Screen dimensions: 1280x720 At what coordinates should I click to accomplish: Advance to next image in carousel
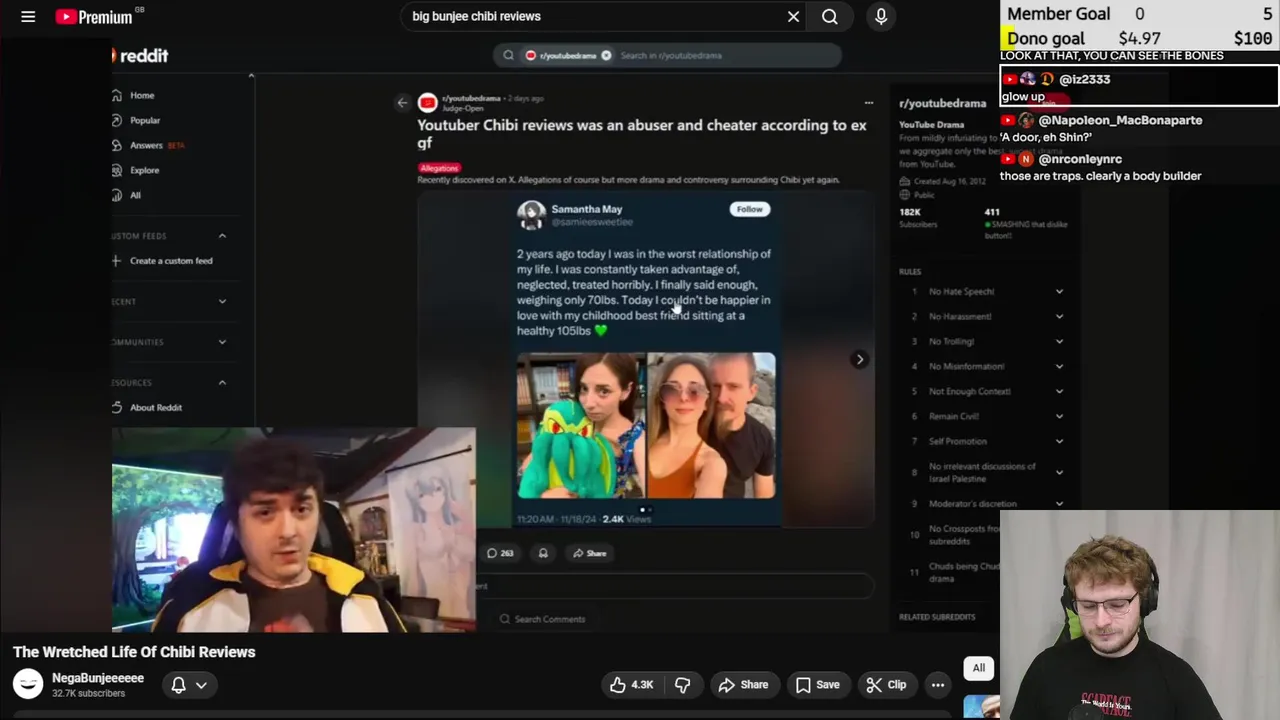[x=859, y=359]
